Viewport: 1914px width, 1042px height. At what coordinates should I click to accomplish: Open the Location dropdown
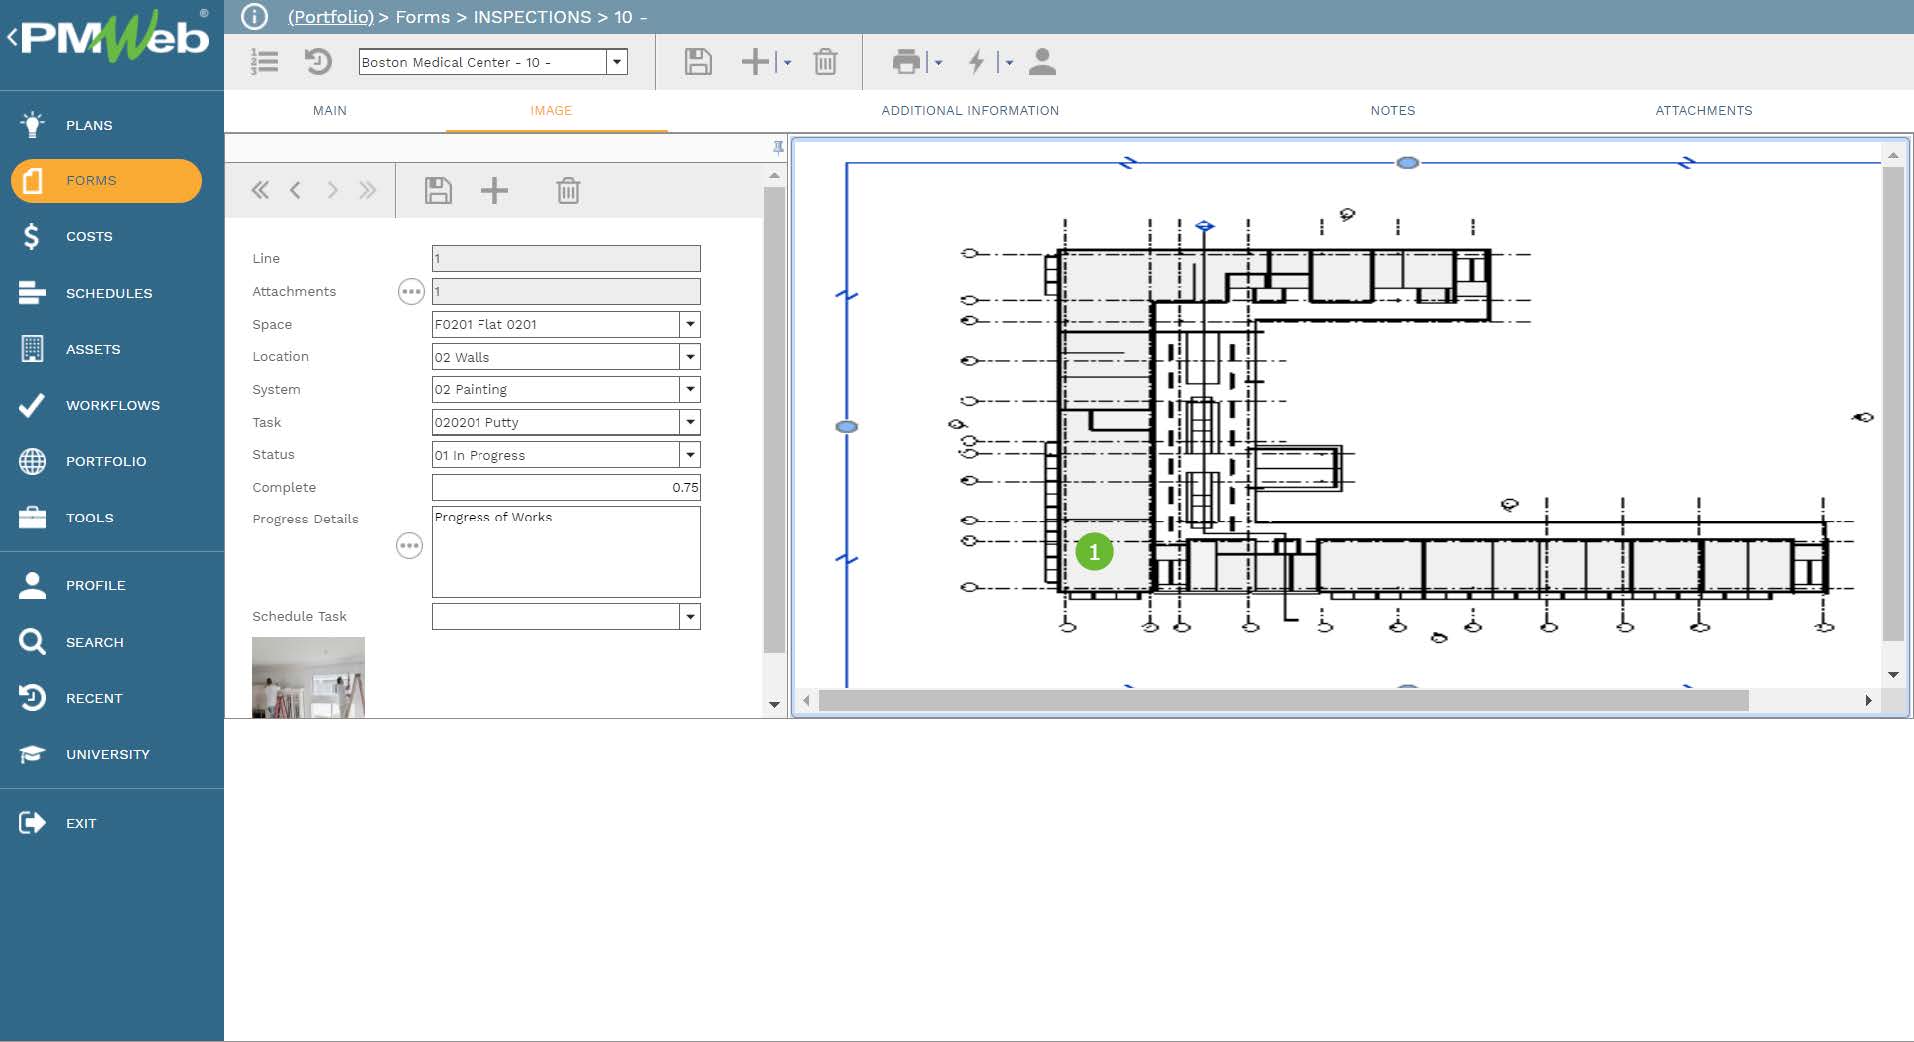690,357
